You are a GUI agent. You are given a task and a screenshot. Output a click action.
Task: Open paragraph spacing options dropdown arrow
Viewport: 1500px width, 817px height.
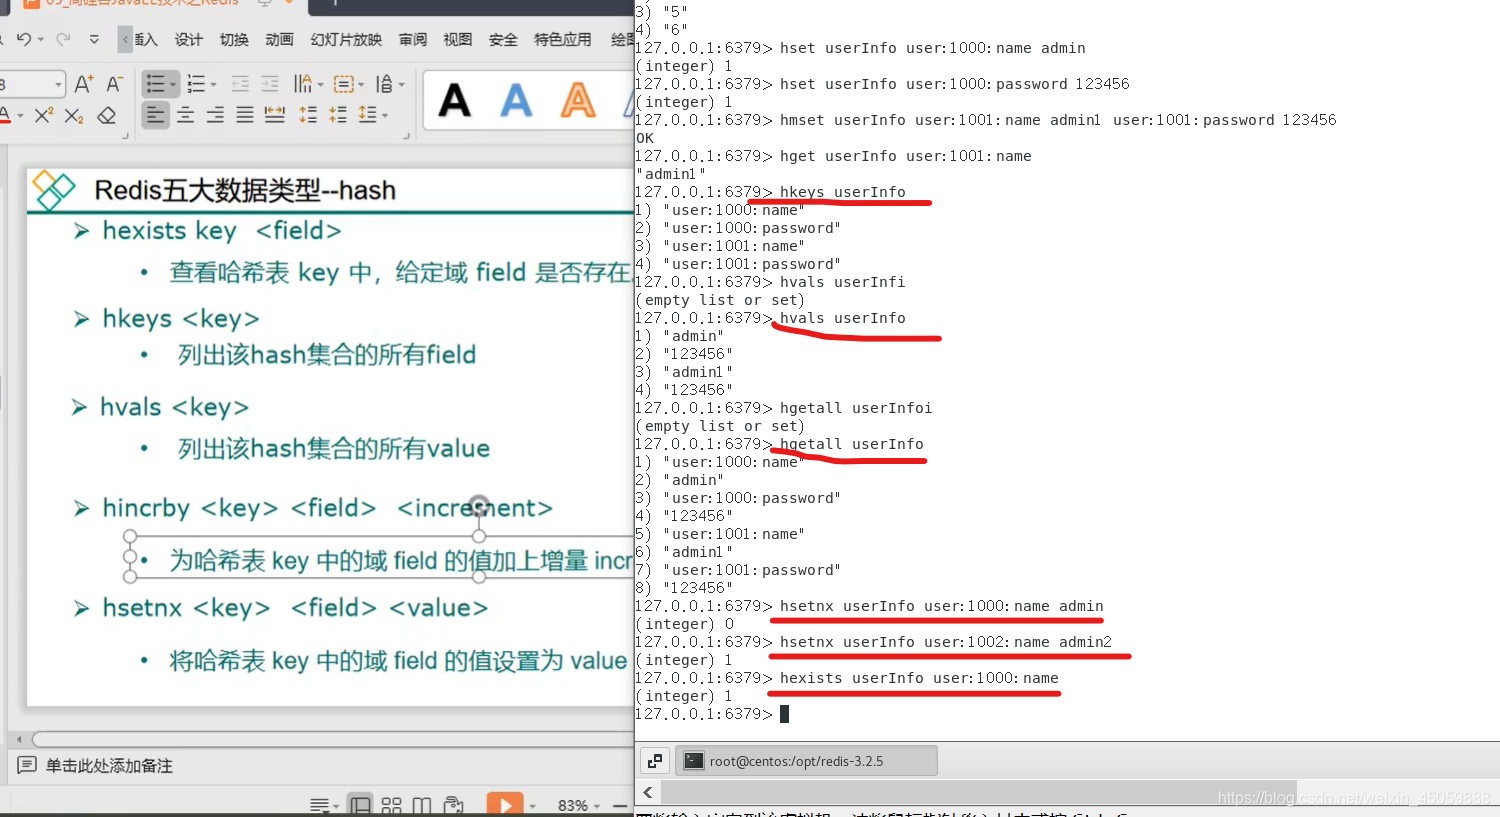tap(386, 116)
